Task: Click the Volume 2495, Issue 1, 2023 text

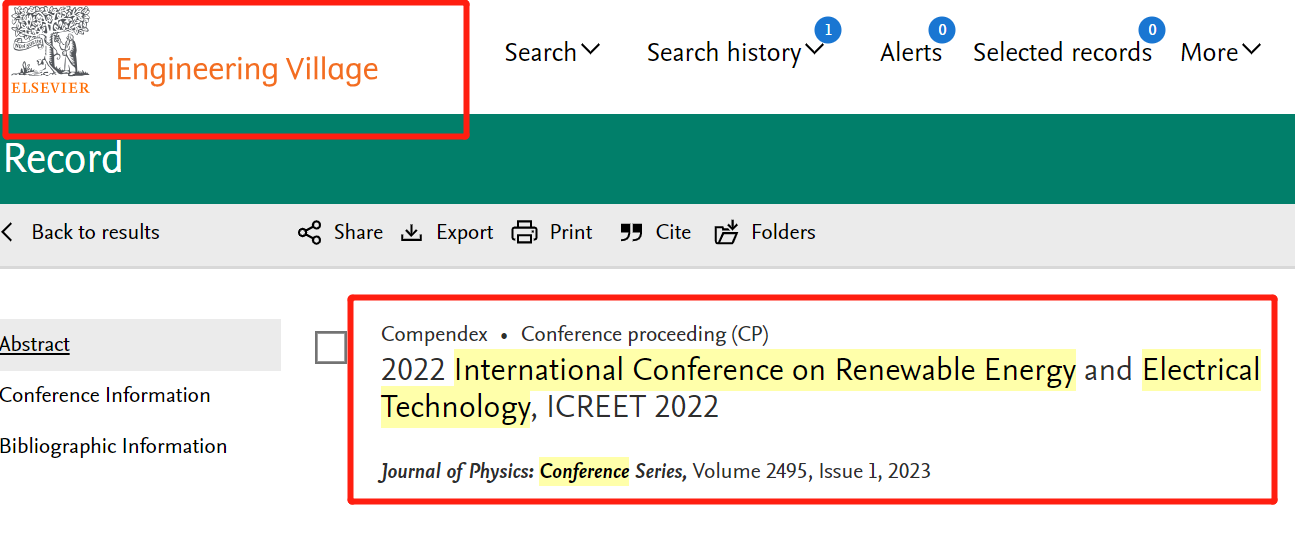Action: pyautogui.click(x=812, y=471)
